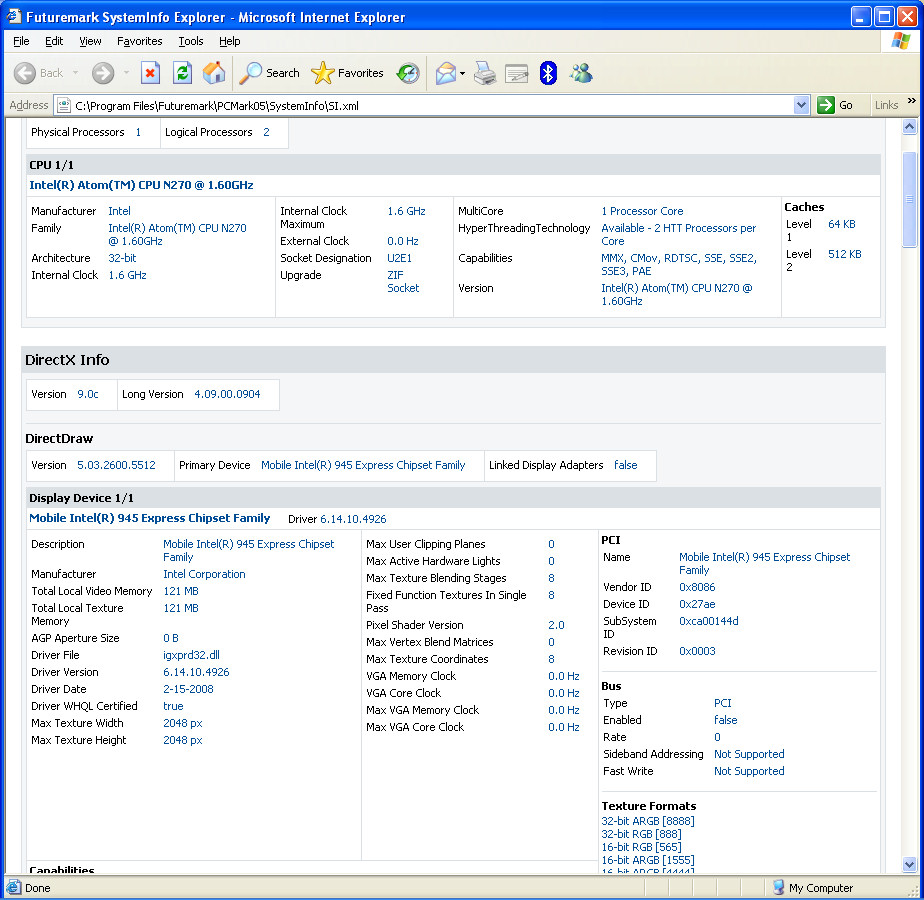Image resolution: width=924 pixels, height=900 pixels.
Task: Open the Favorites star button
Action: pyautogui.click(x=347, y=73)
